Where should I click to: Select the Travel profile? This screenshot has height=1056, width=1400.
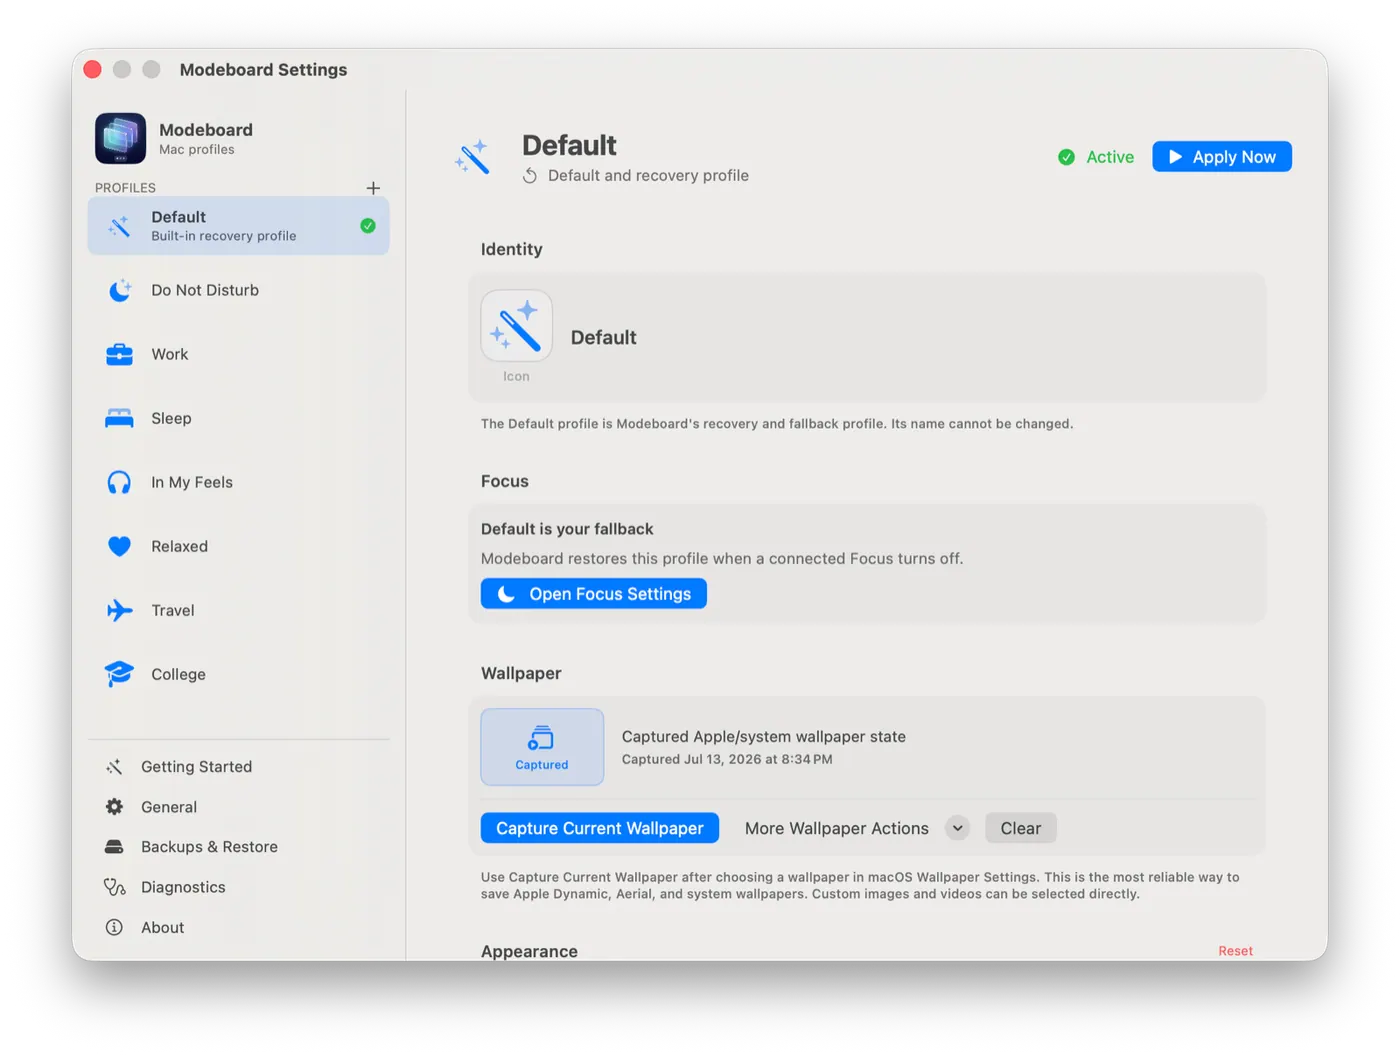238,610
